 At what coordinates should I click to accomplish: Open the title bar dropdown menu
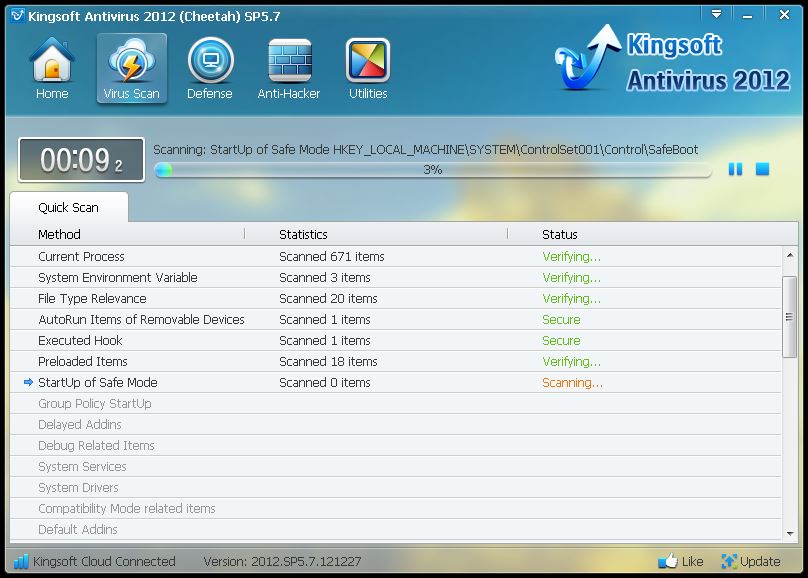click(716, 14)
